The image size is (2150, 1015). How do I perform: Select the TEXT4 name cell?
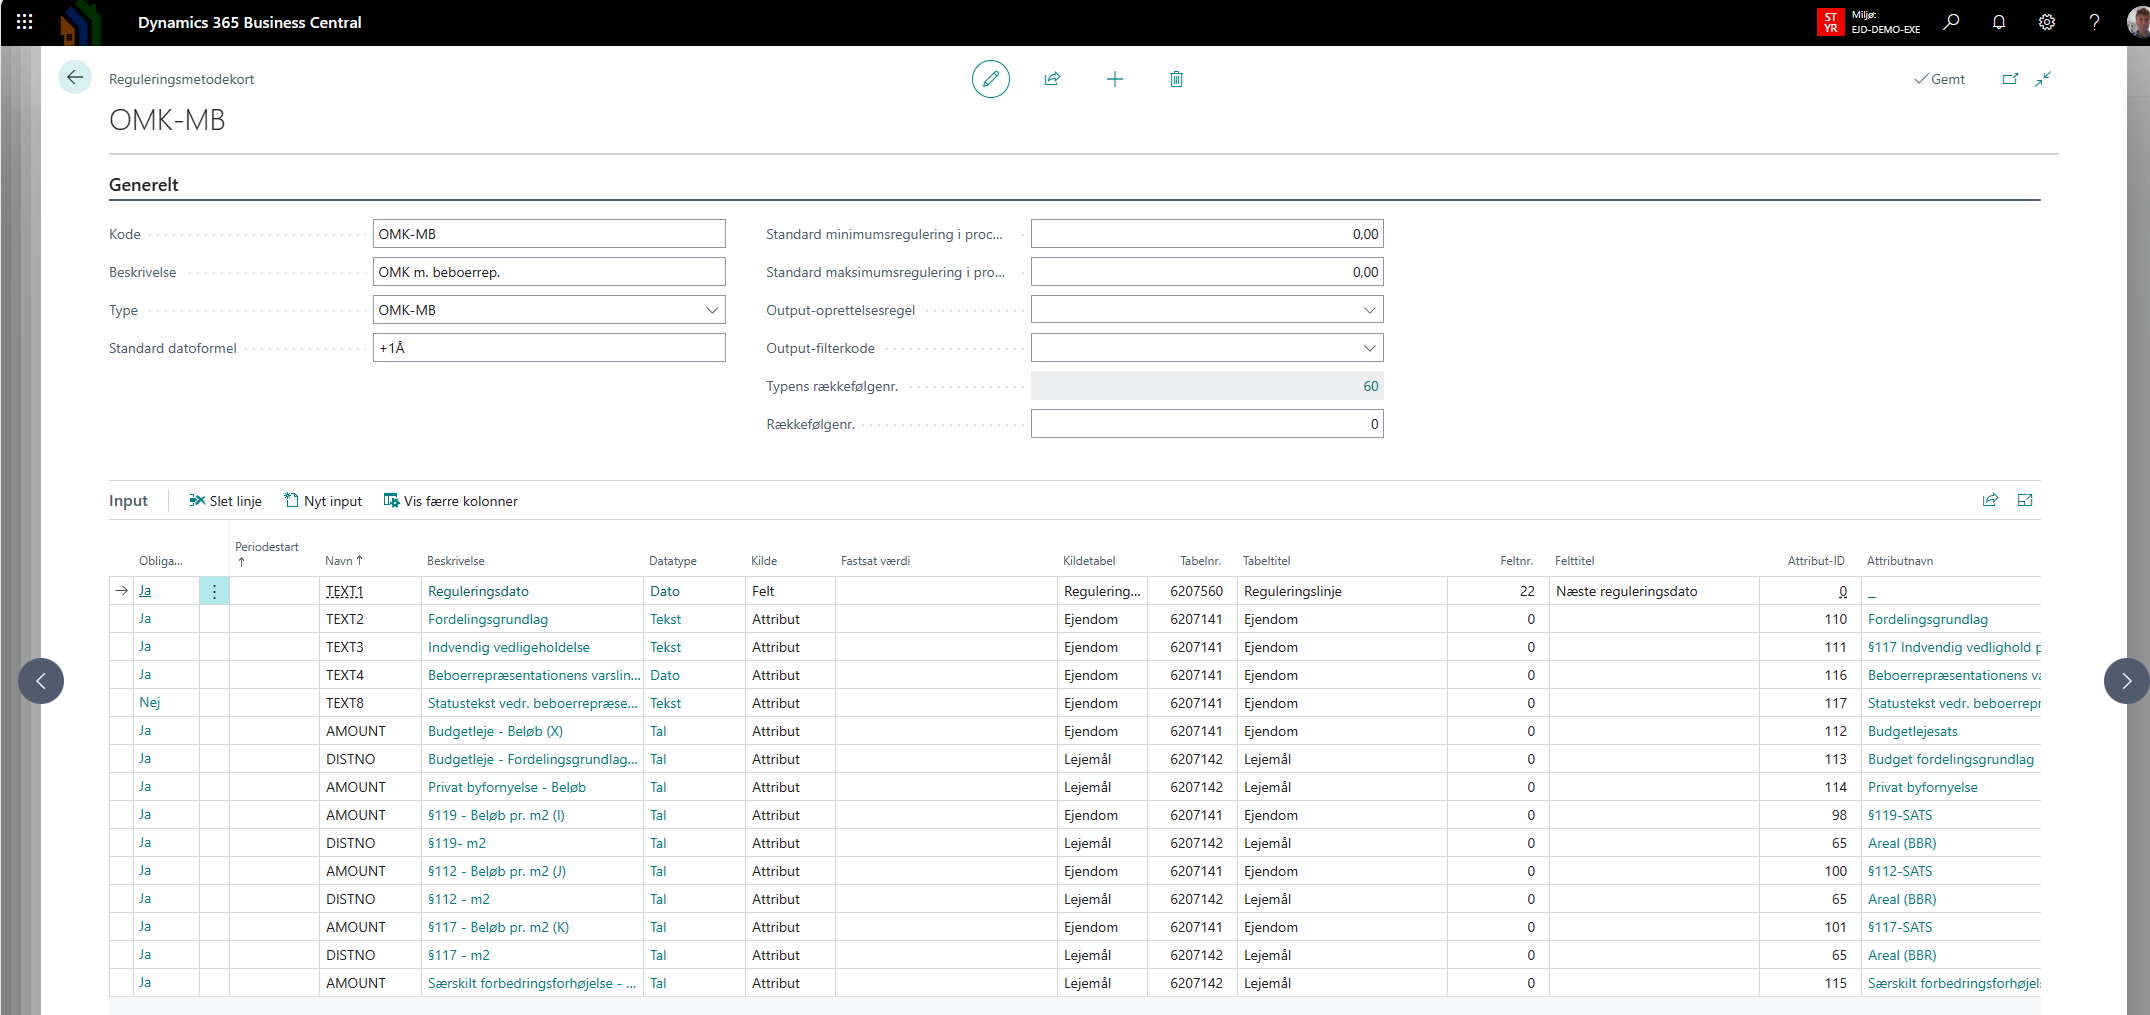[371, 675]
